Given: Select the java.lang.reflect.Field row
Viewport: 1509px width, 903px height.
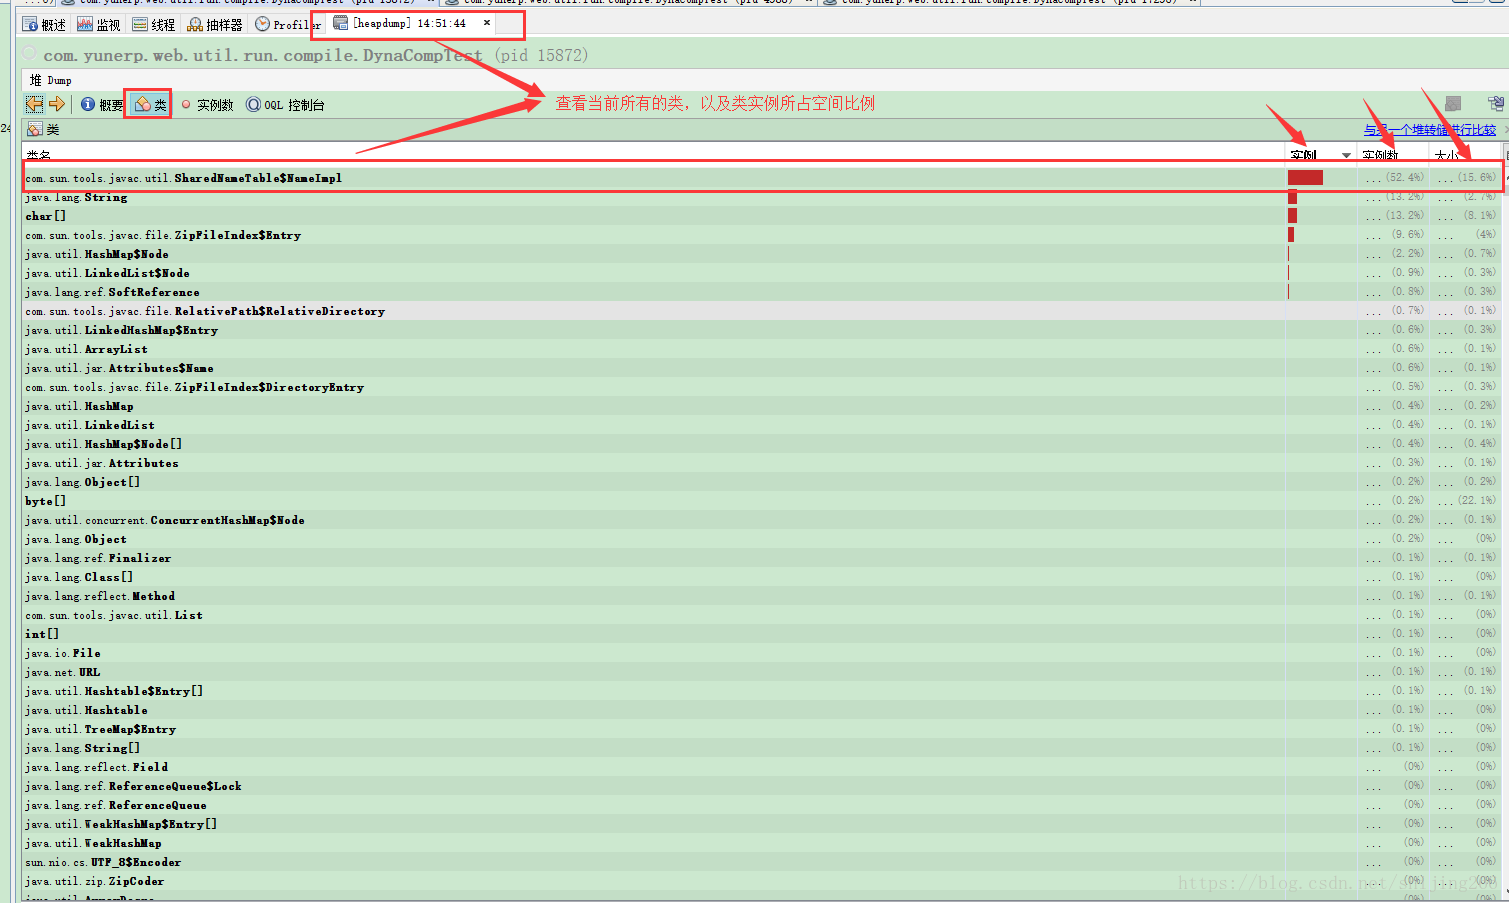Looking at the screenshot, I should click(x=763, y=767).
